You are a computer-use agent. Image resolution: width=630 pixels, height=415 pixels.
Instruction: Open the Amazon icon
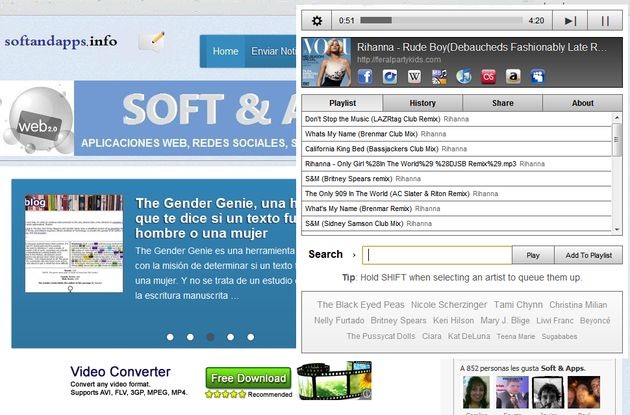coord(513,76)
